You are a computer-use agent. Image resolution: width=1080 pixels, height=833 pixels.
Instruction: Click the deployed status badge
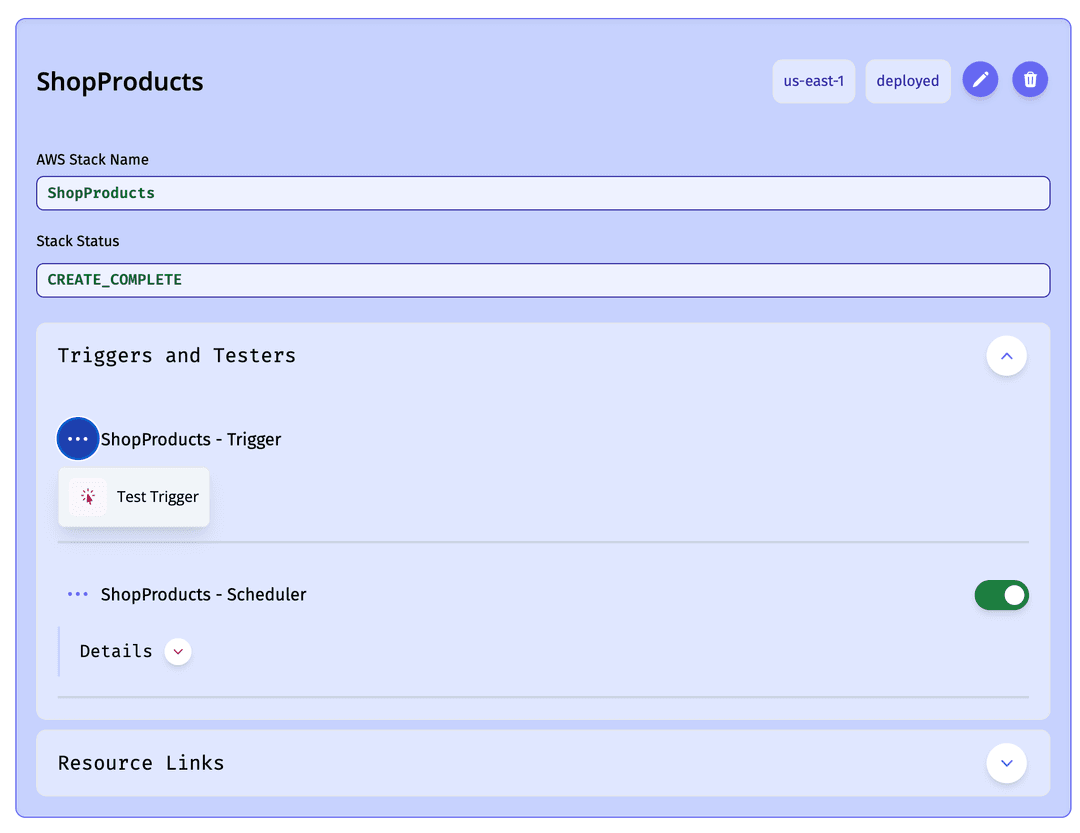pos(908,81)
